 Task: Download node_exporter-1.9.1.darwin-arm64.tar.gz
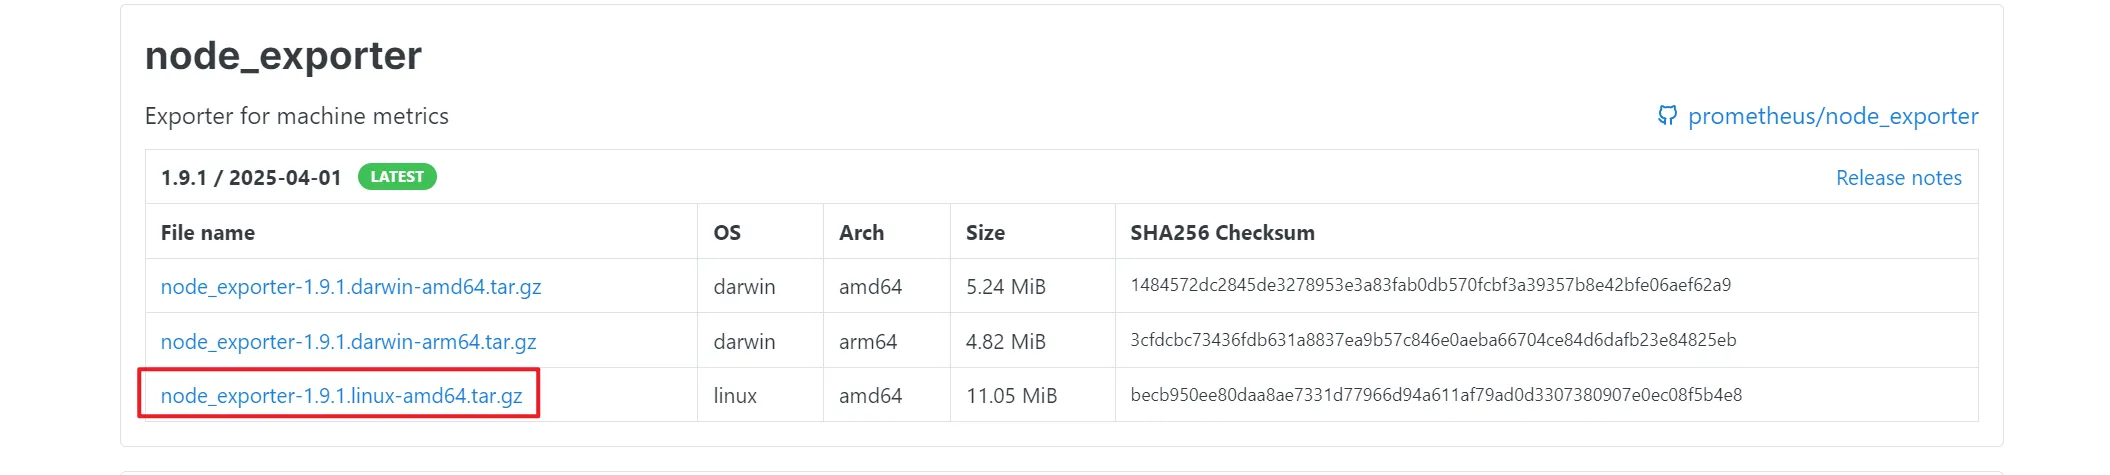click(x=348, y=342)
